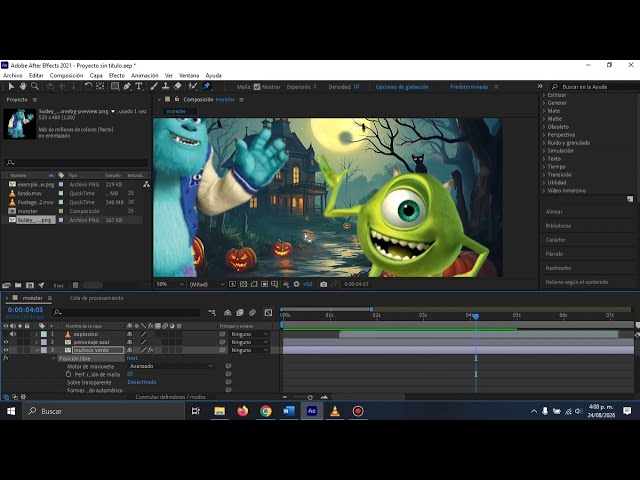Click the hide shy layers icon
640x480 pixels.
click(228, 313)
